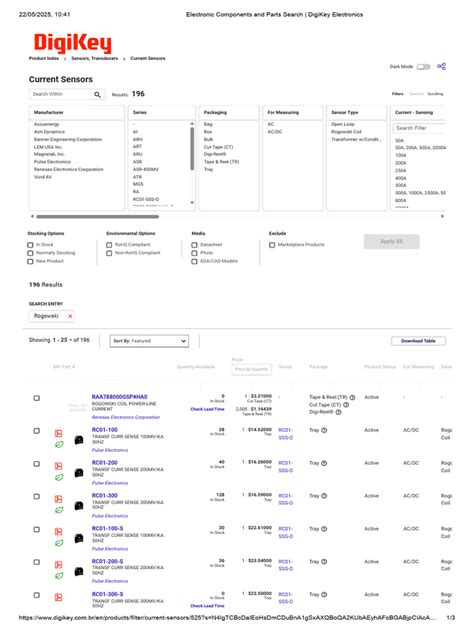Click the info icon next to Tape & Reel (TR)
Screen dimensions: 474x632
[x=352, y=397]
